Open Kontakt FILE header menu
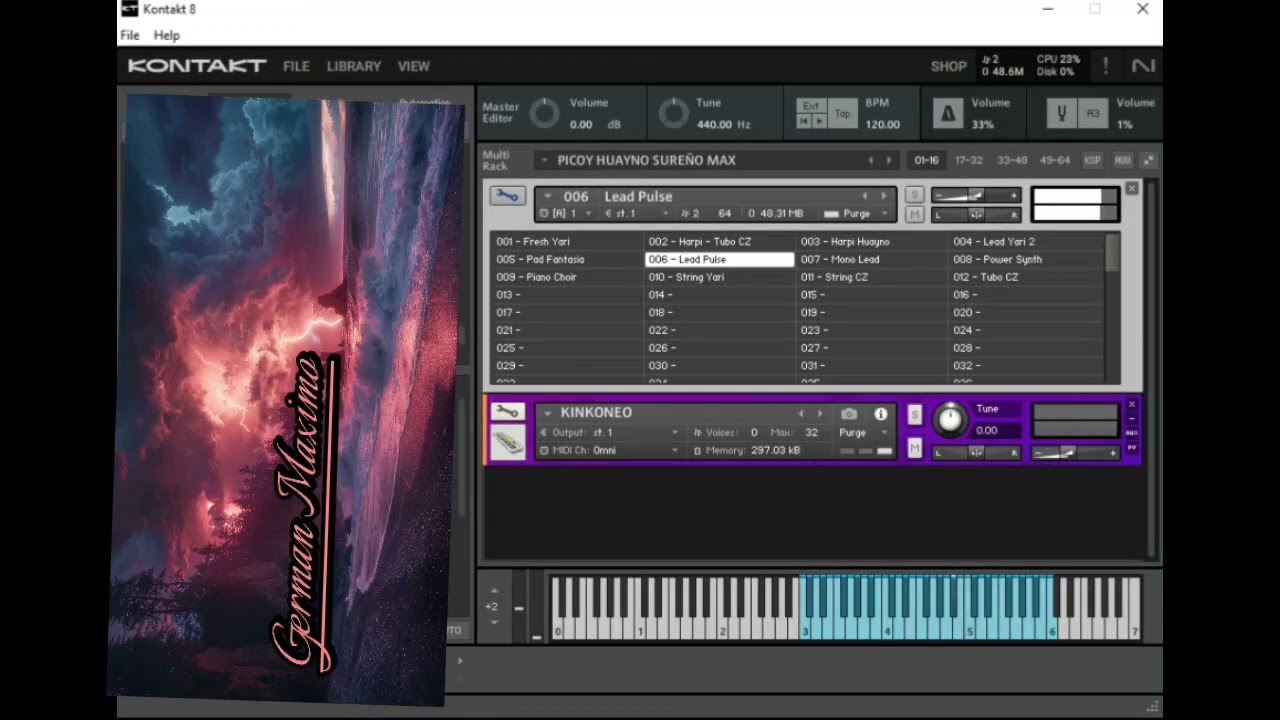This screenshot has height=720, width=1280. tap(296, 66)
